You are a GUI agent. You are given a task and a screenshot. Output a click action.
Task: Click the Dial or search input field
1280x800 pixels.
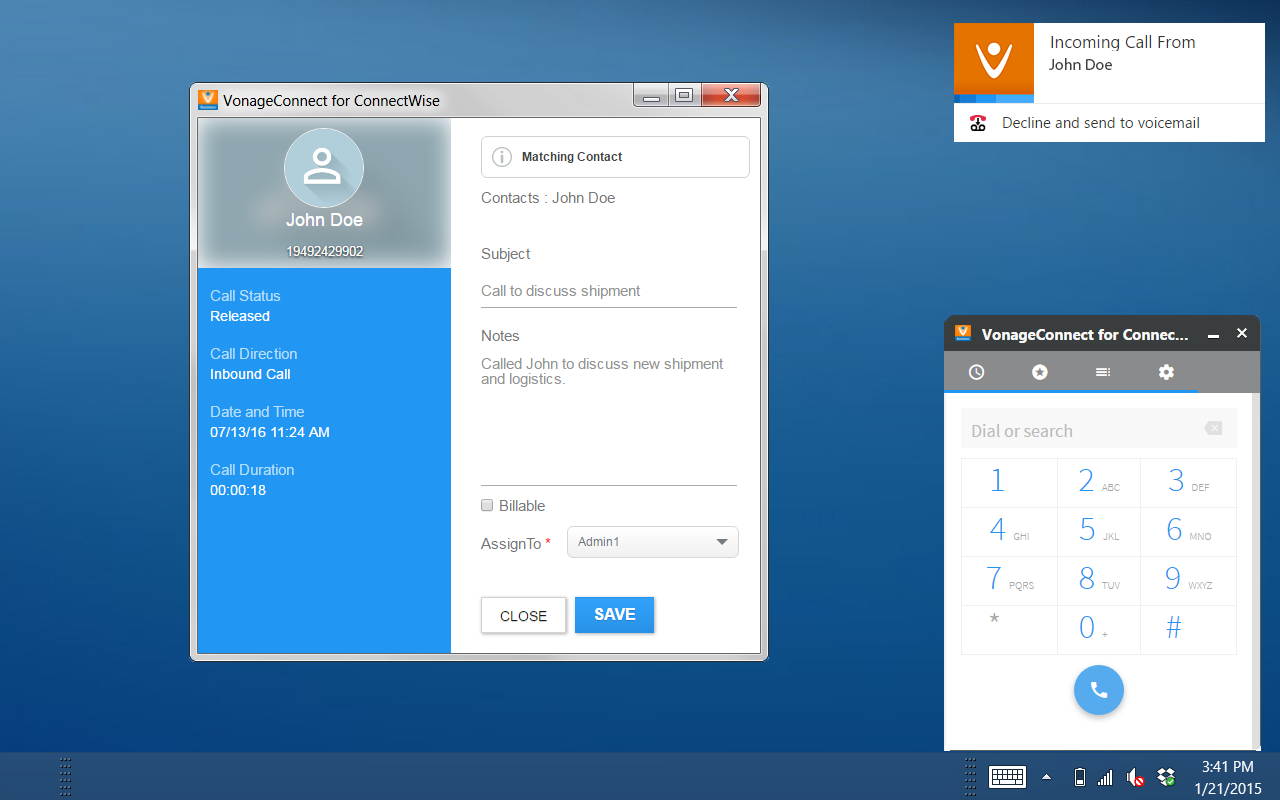(1080, 428)
